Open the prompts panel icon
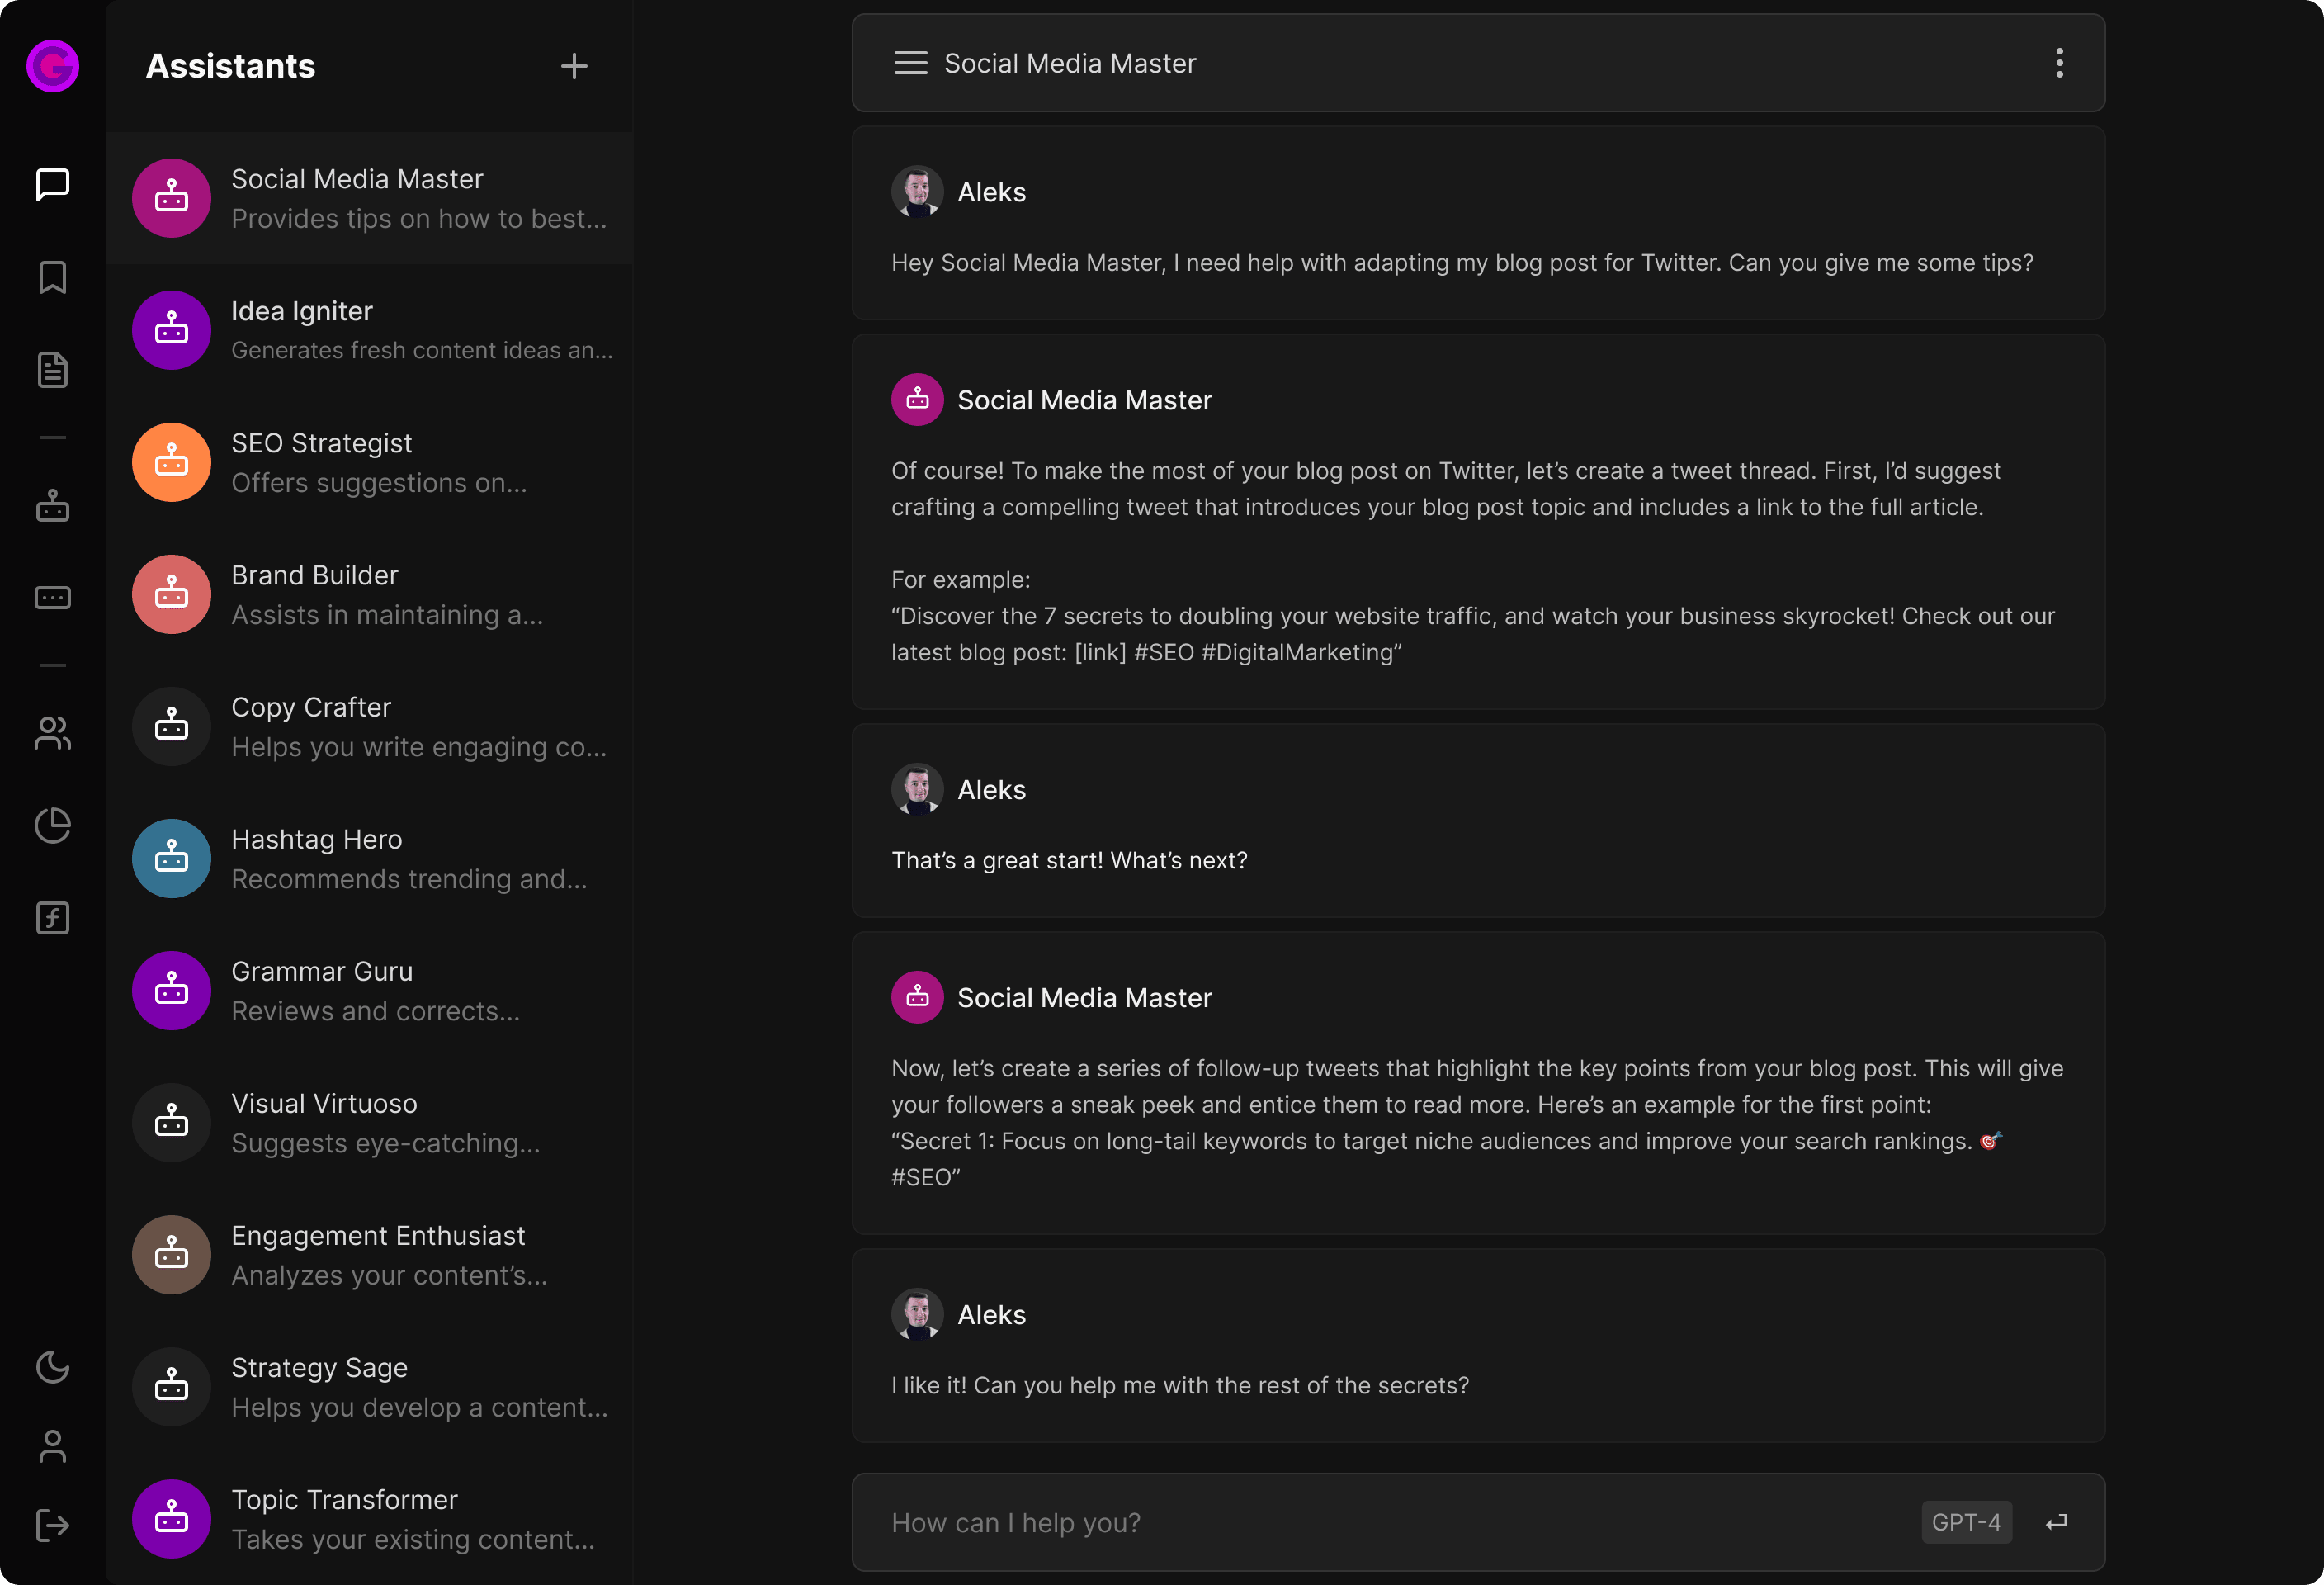 click(x=52, y=597)
